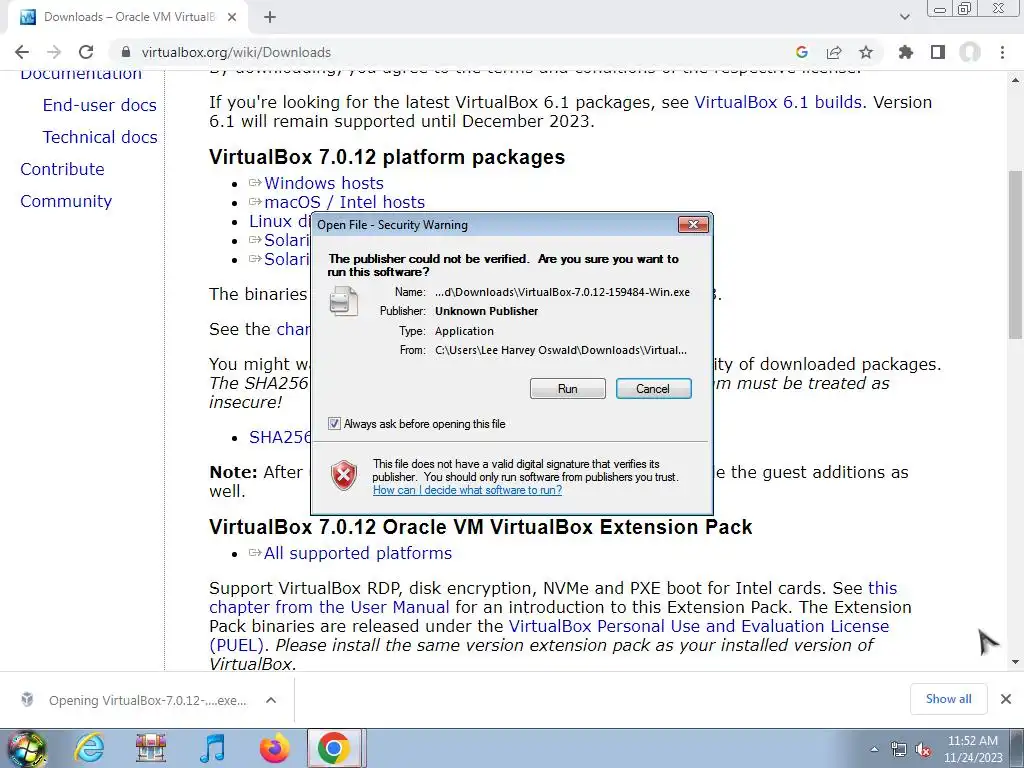Click the padlock site info icon

pyautogui.click(x=126, y=52)
